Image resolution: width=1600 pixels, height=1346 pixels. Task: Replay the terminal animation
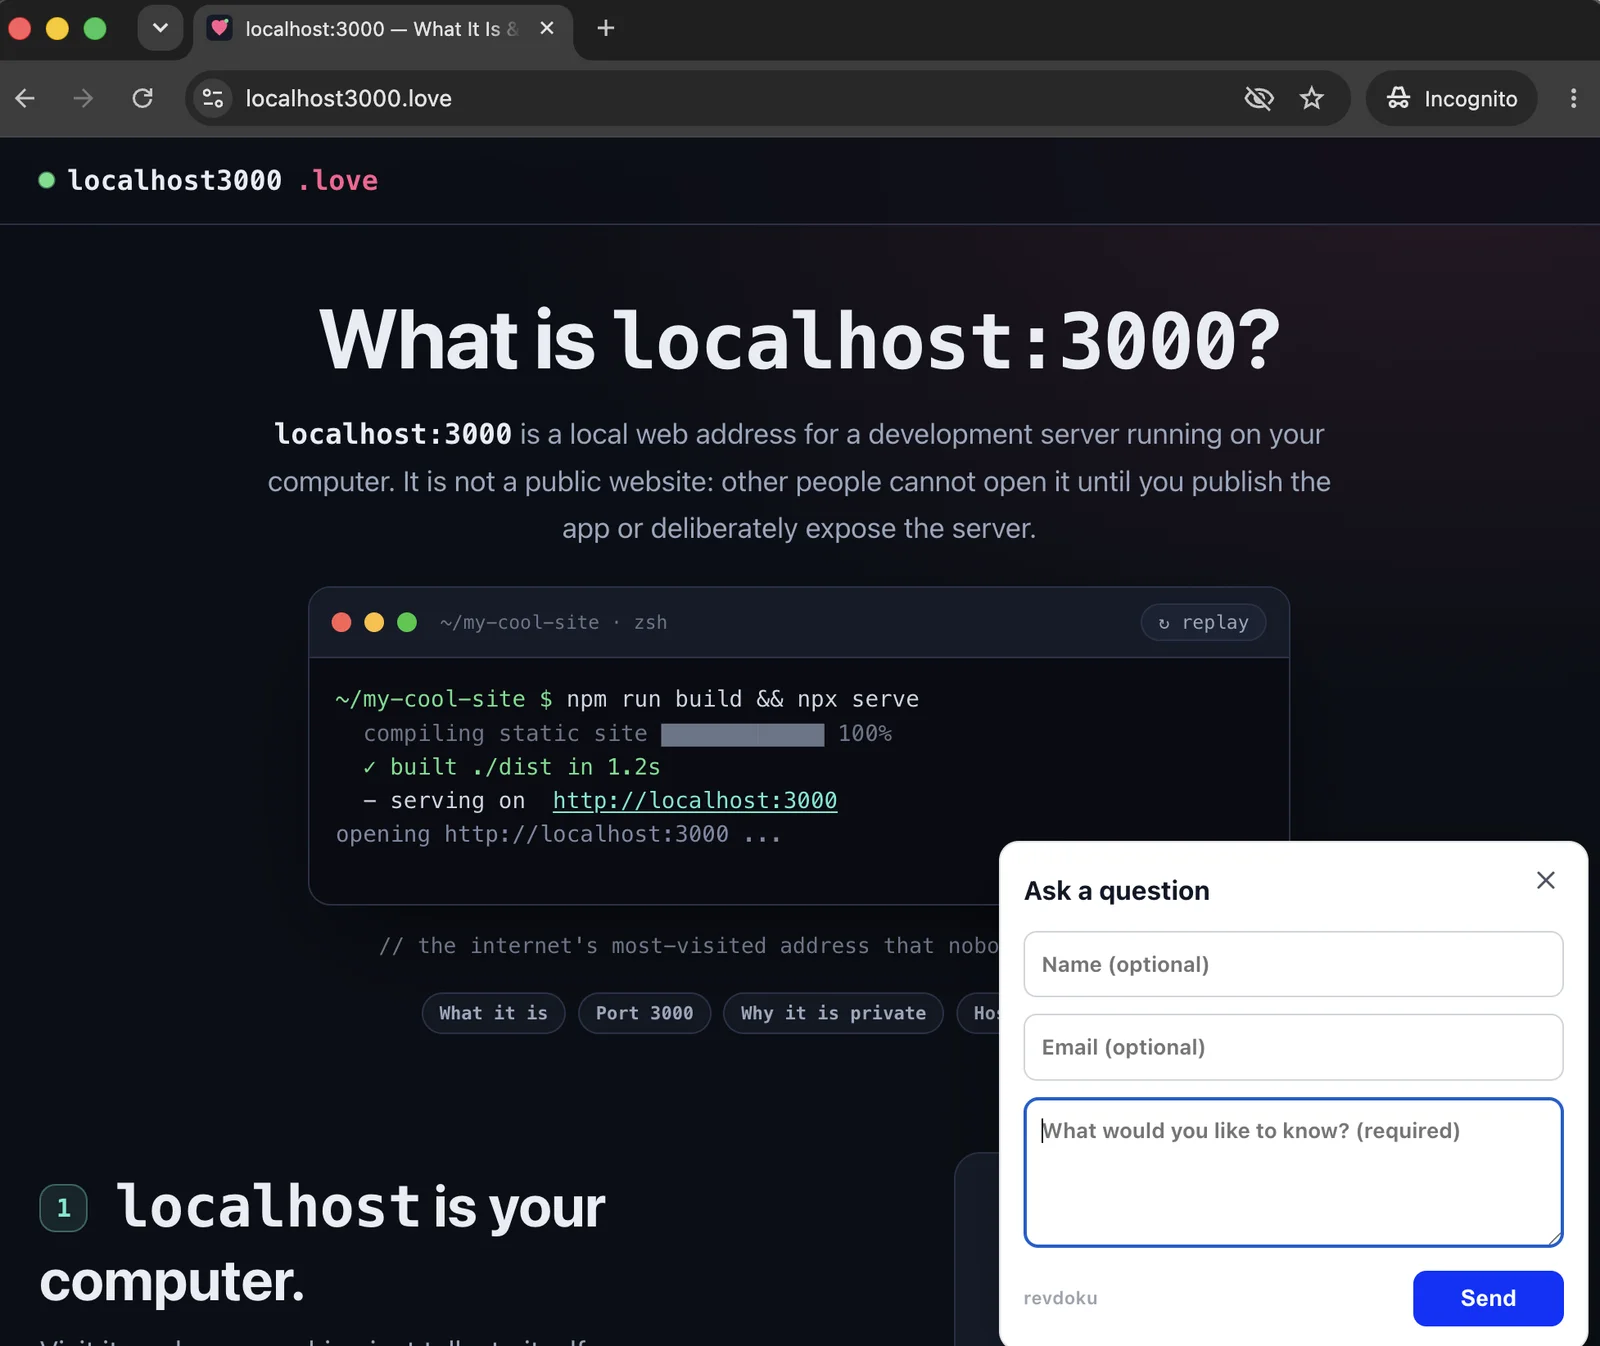[1203, 622]
